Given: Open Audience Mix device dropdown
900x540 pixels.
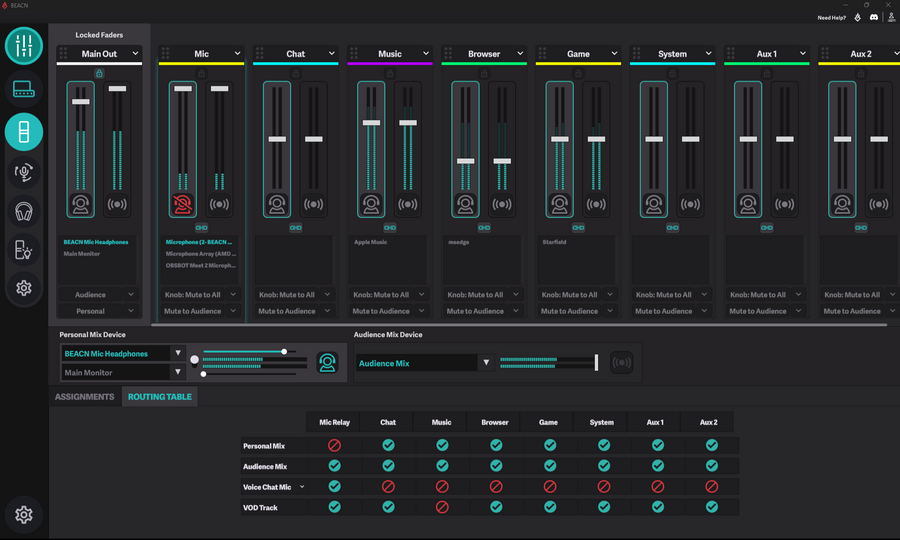Looking at the screenshot, I should (486, 363).
